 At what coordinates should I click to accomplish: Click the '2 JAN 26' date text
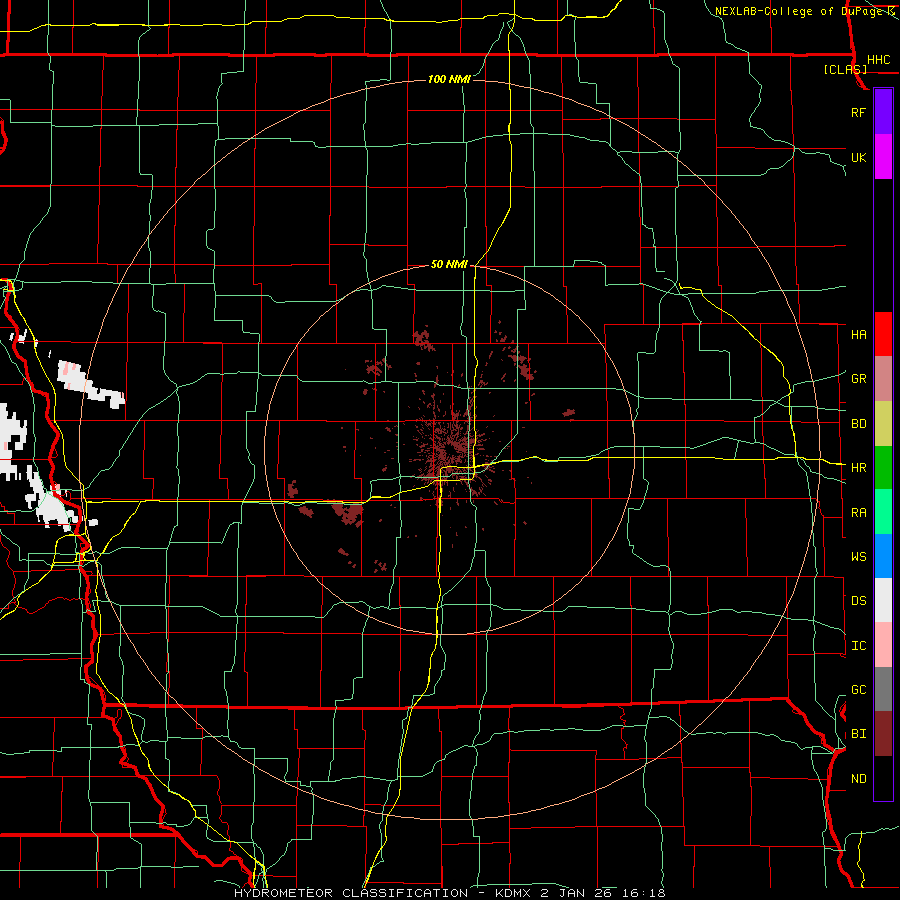tap(578, 893)
